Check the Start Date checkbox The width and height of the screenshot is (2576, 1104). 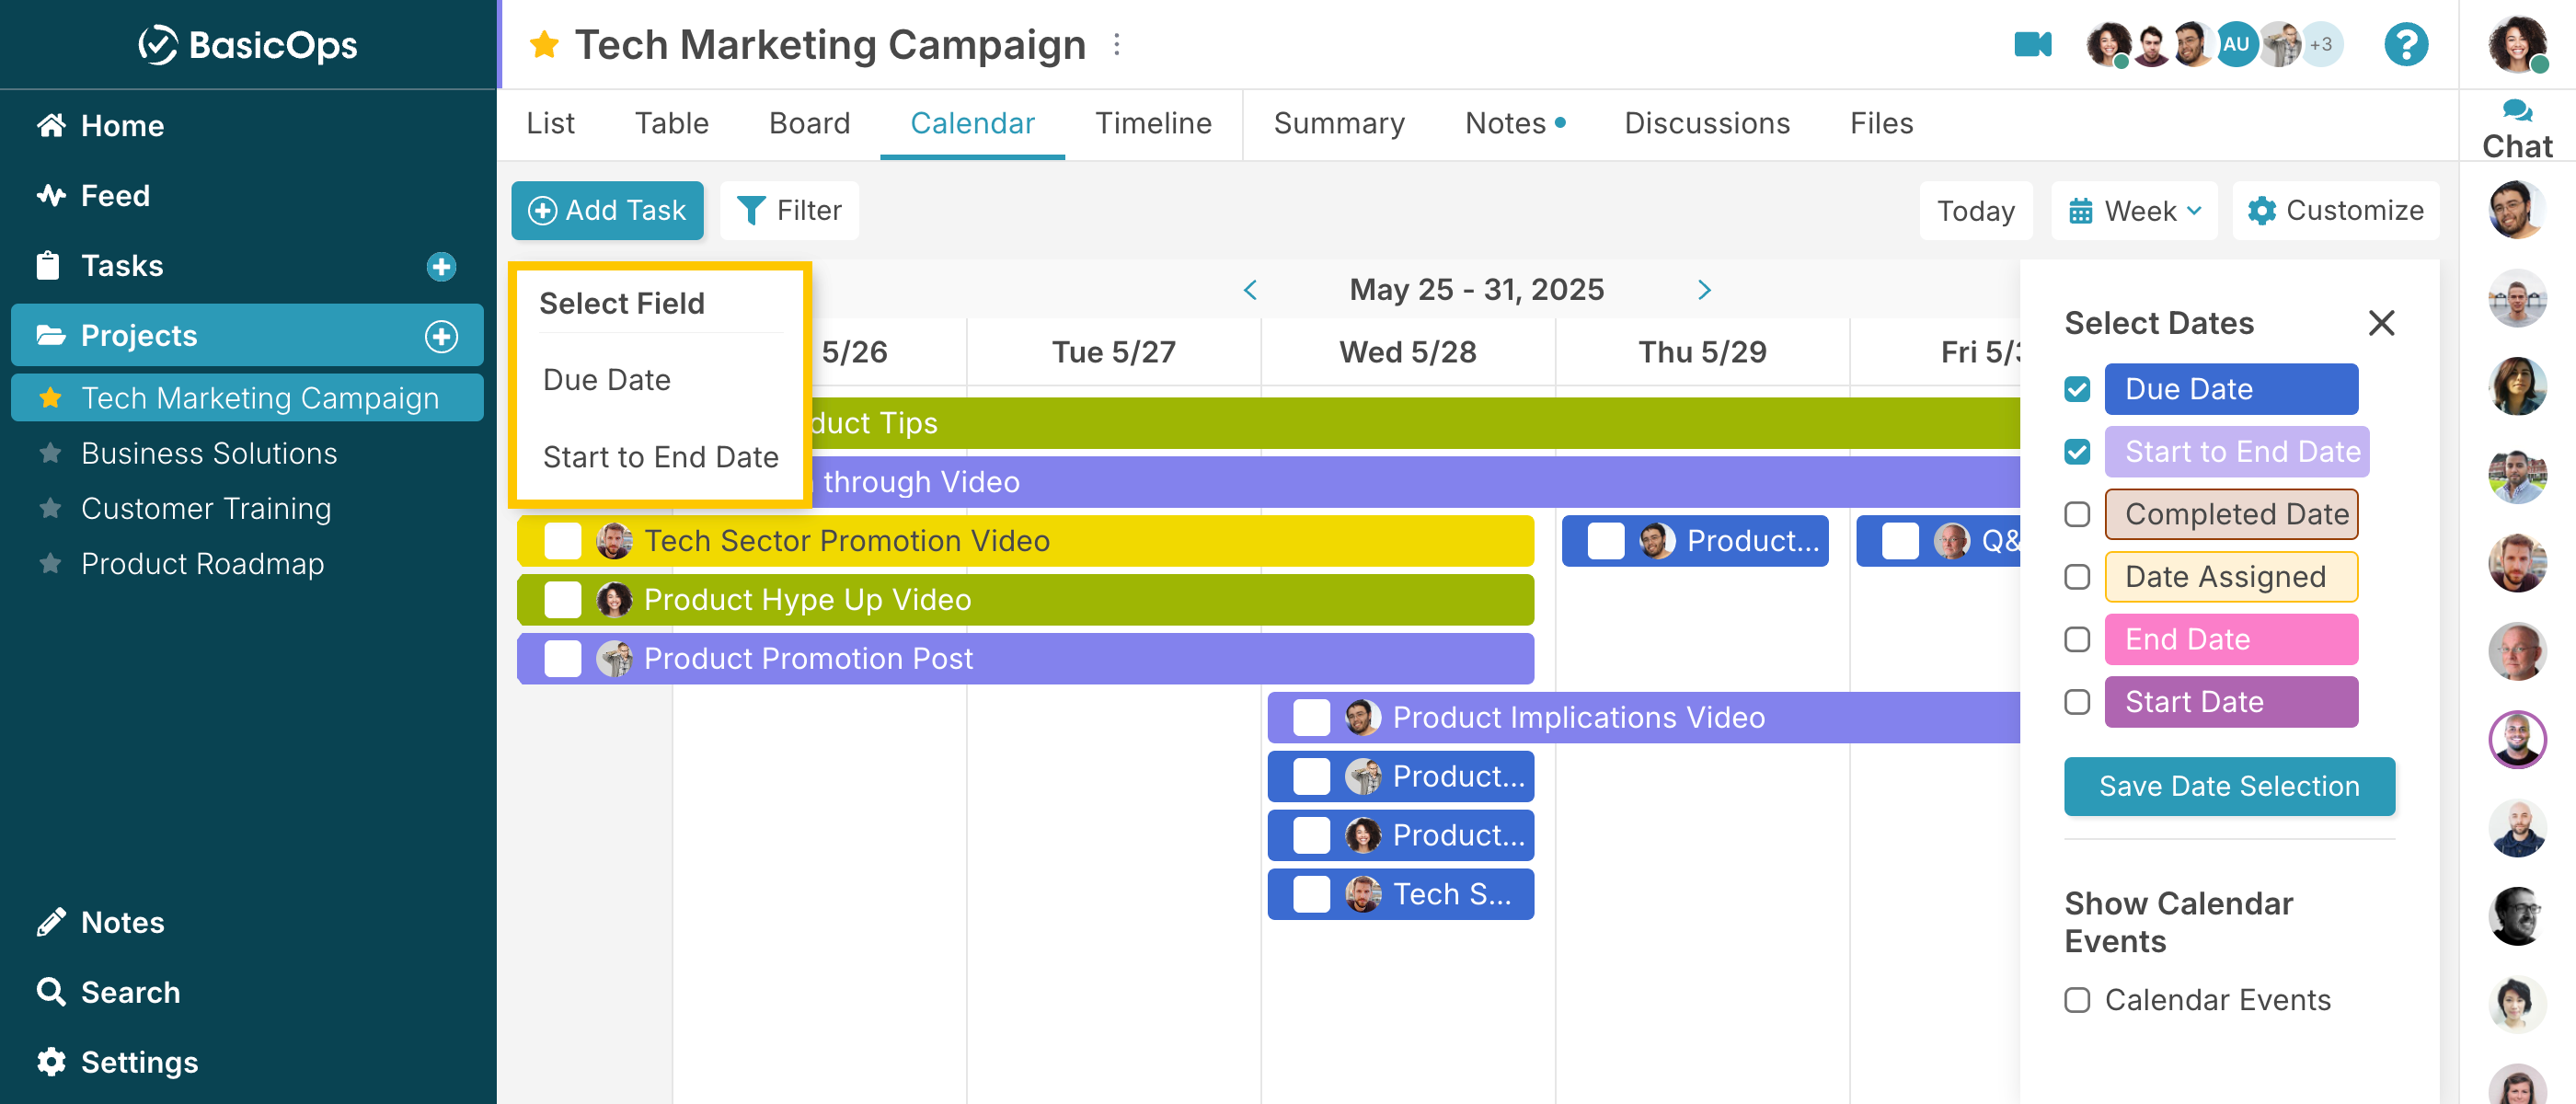click(2077, 702)
